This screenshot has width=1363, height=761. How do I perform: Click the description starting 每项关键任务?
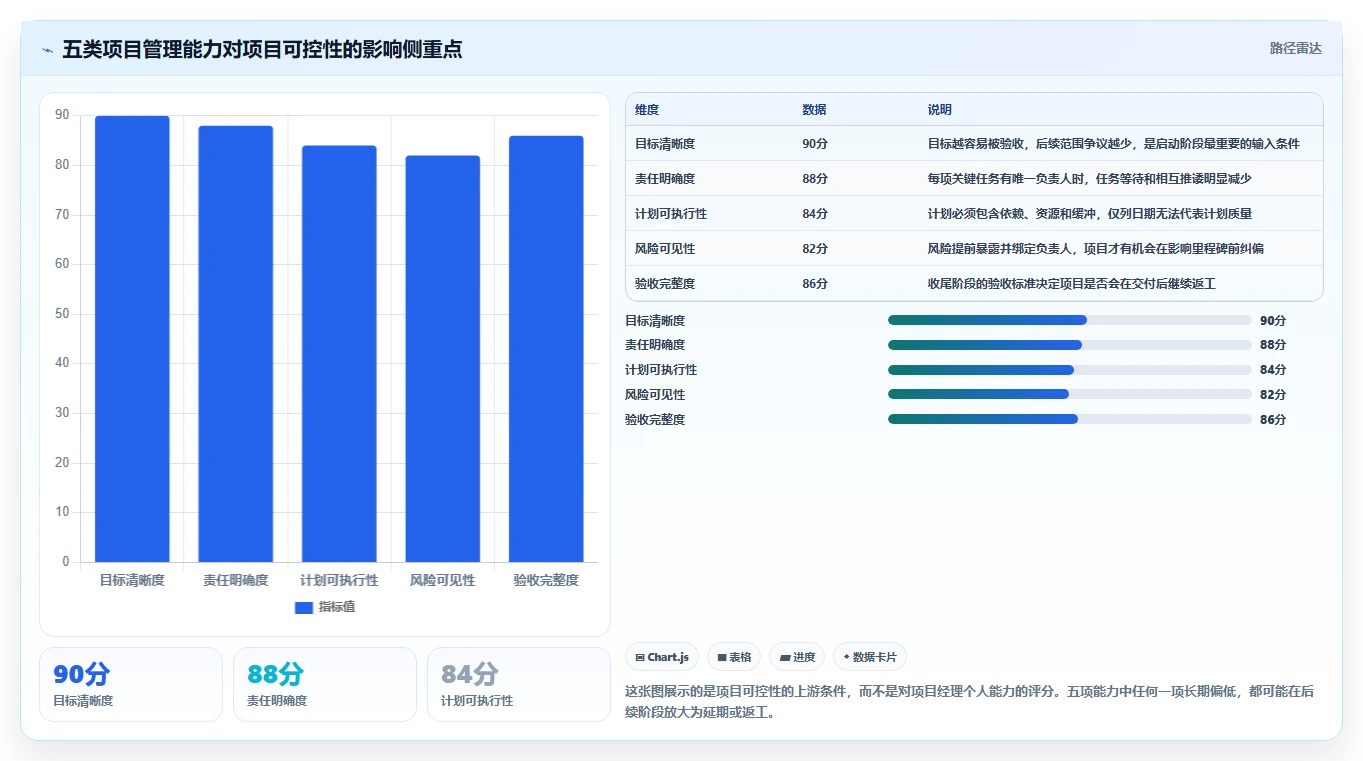1090,179
